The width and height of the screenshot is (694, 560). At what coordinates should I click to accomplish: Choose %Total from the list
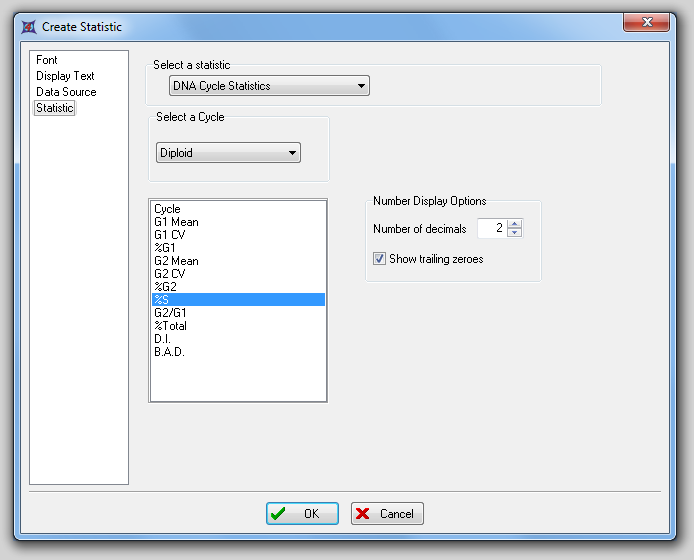[x=170, y=326]
